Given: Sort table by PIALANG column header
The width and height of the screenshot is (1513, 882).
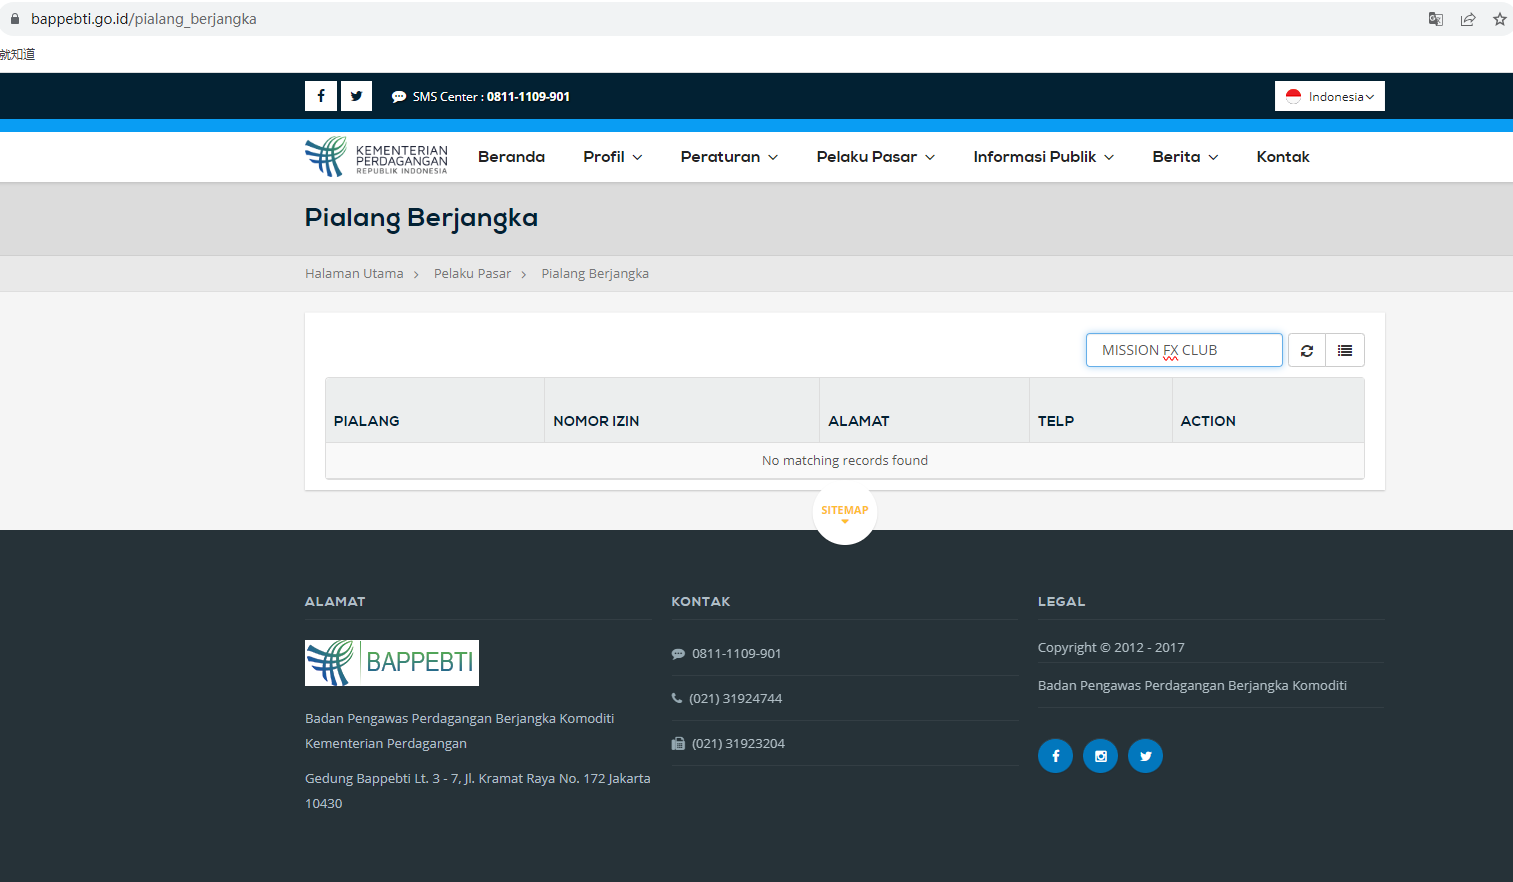Looking at the screenshot, I should tap(367, 421).
